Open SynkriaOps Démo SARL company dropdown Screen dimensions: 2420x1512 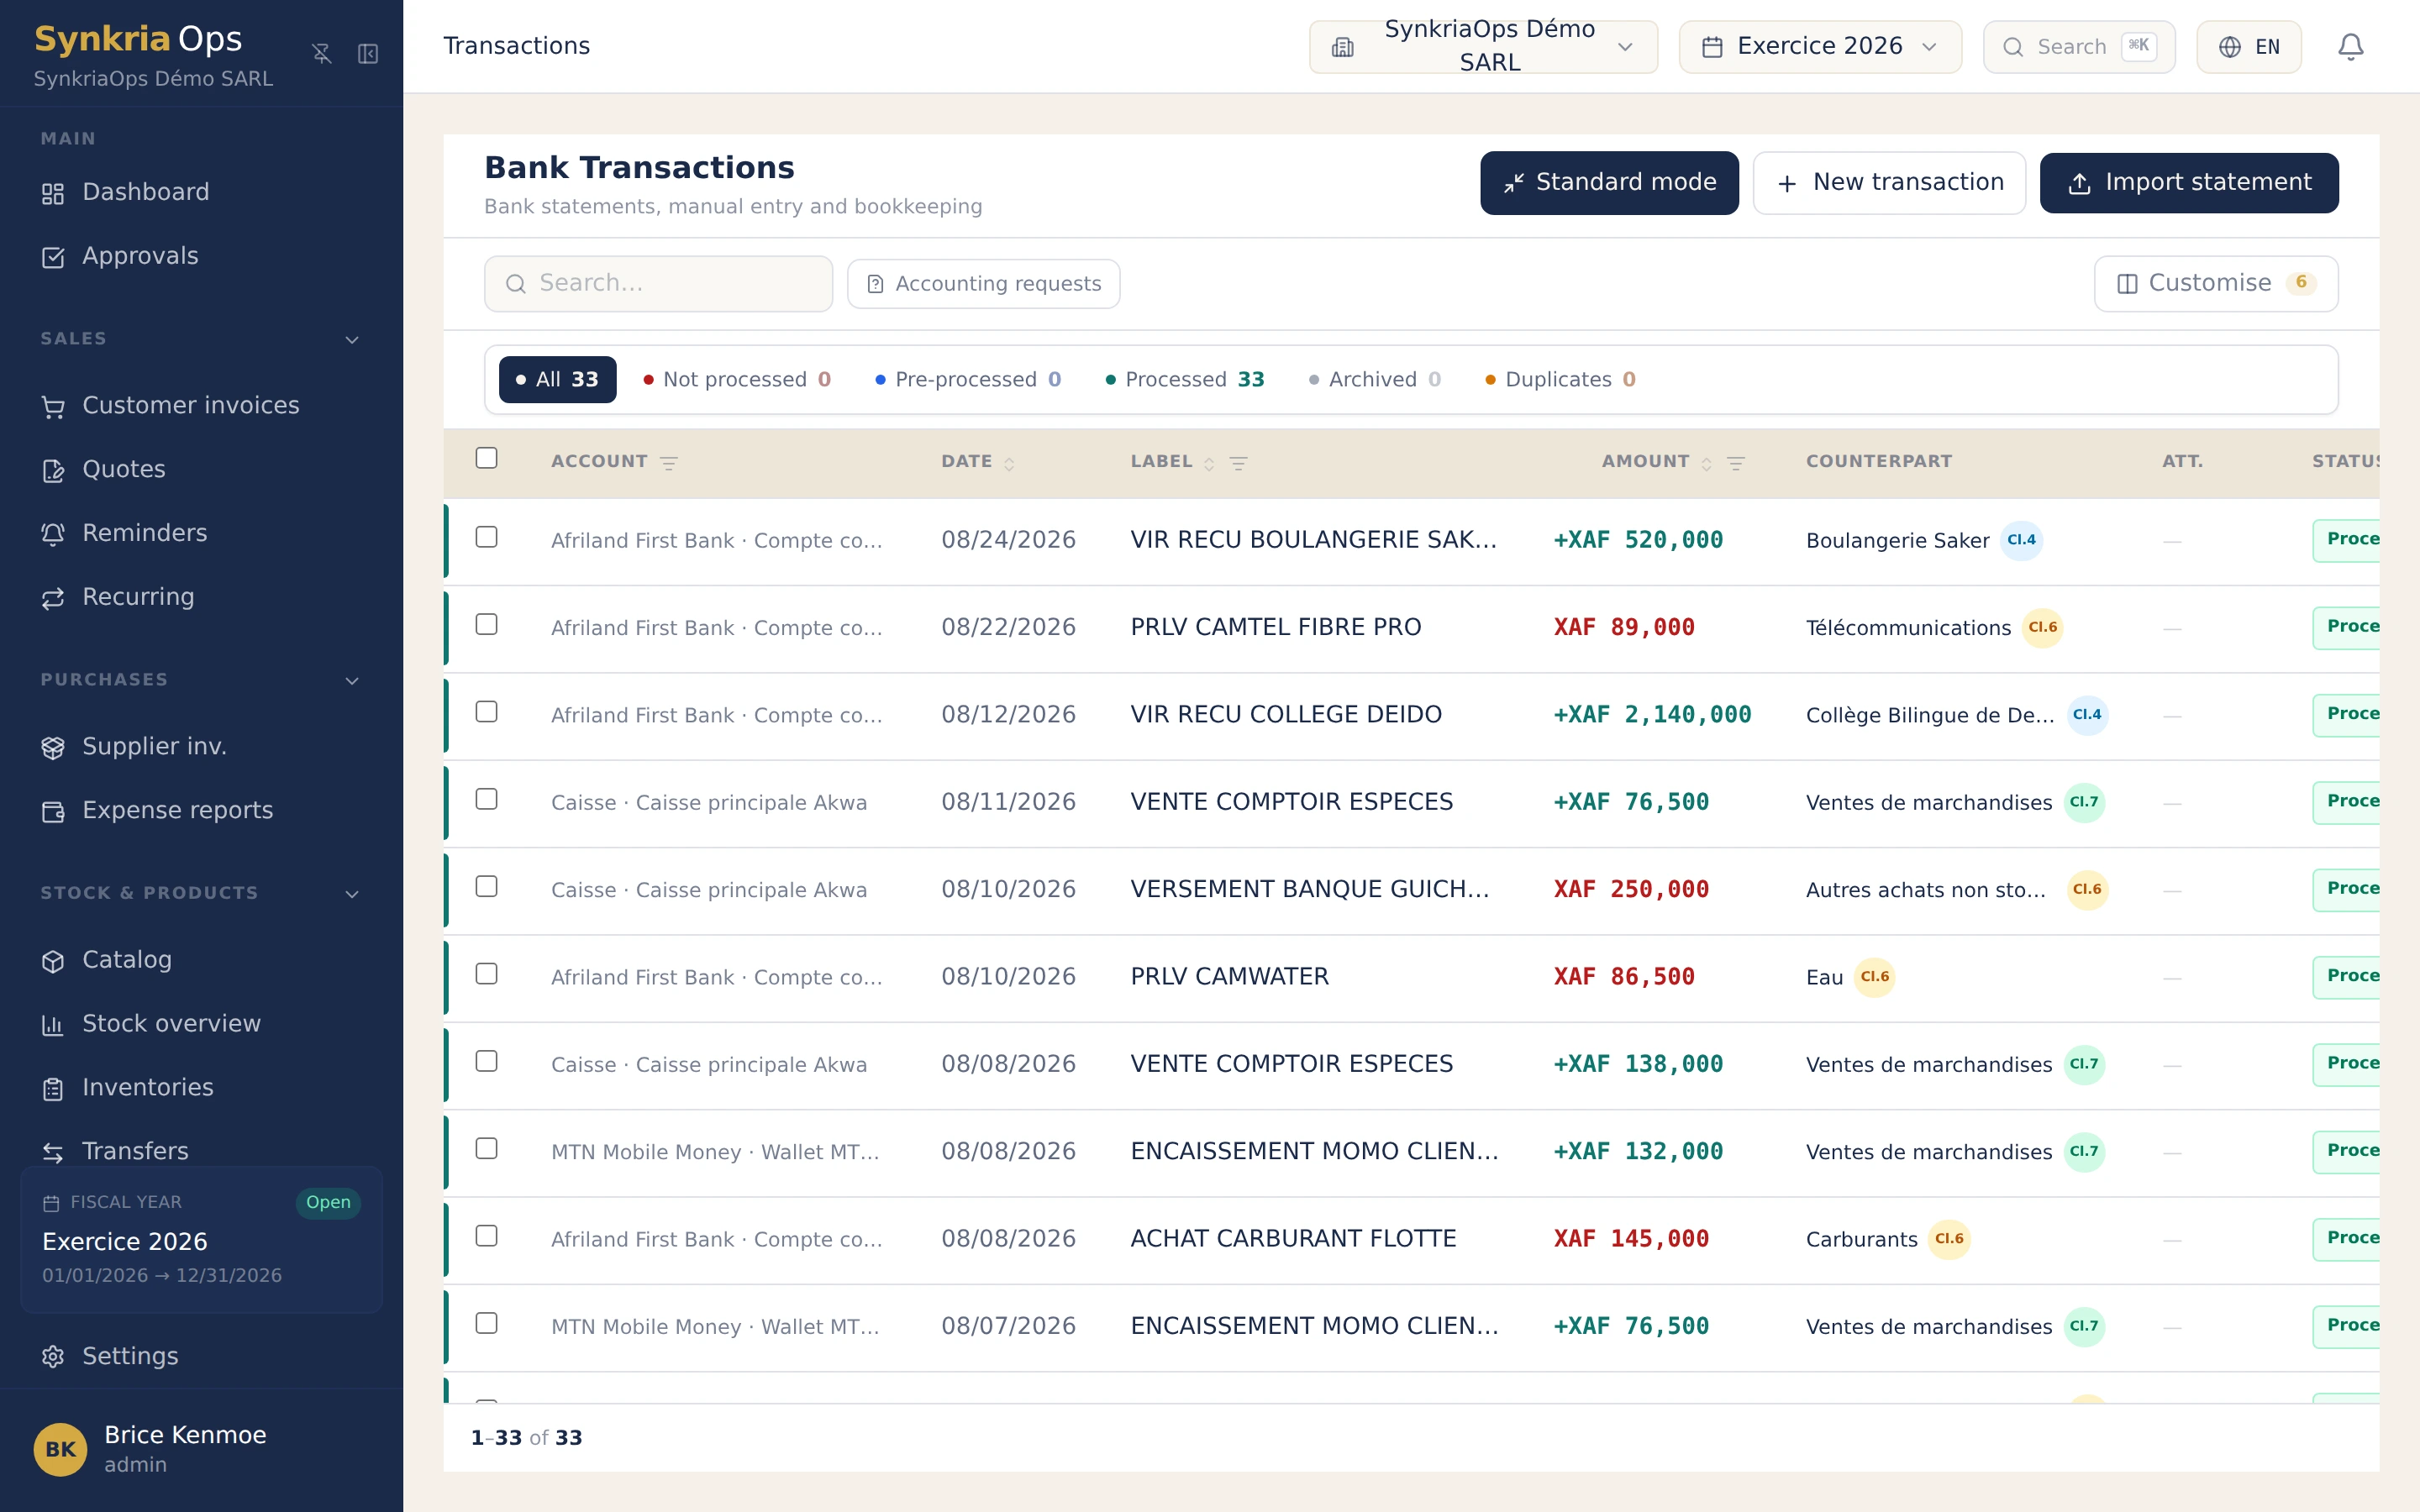1483,47
